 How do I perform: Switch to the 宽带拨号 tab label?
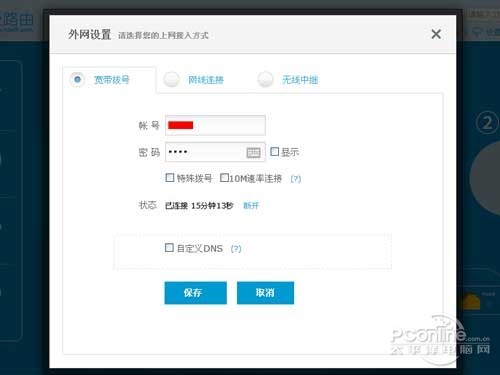[111, 80]
